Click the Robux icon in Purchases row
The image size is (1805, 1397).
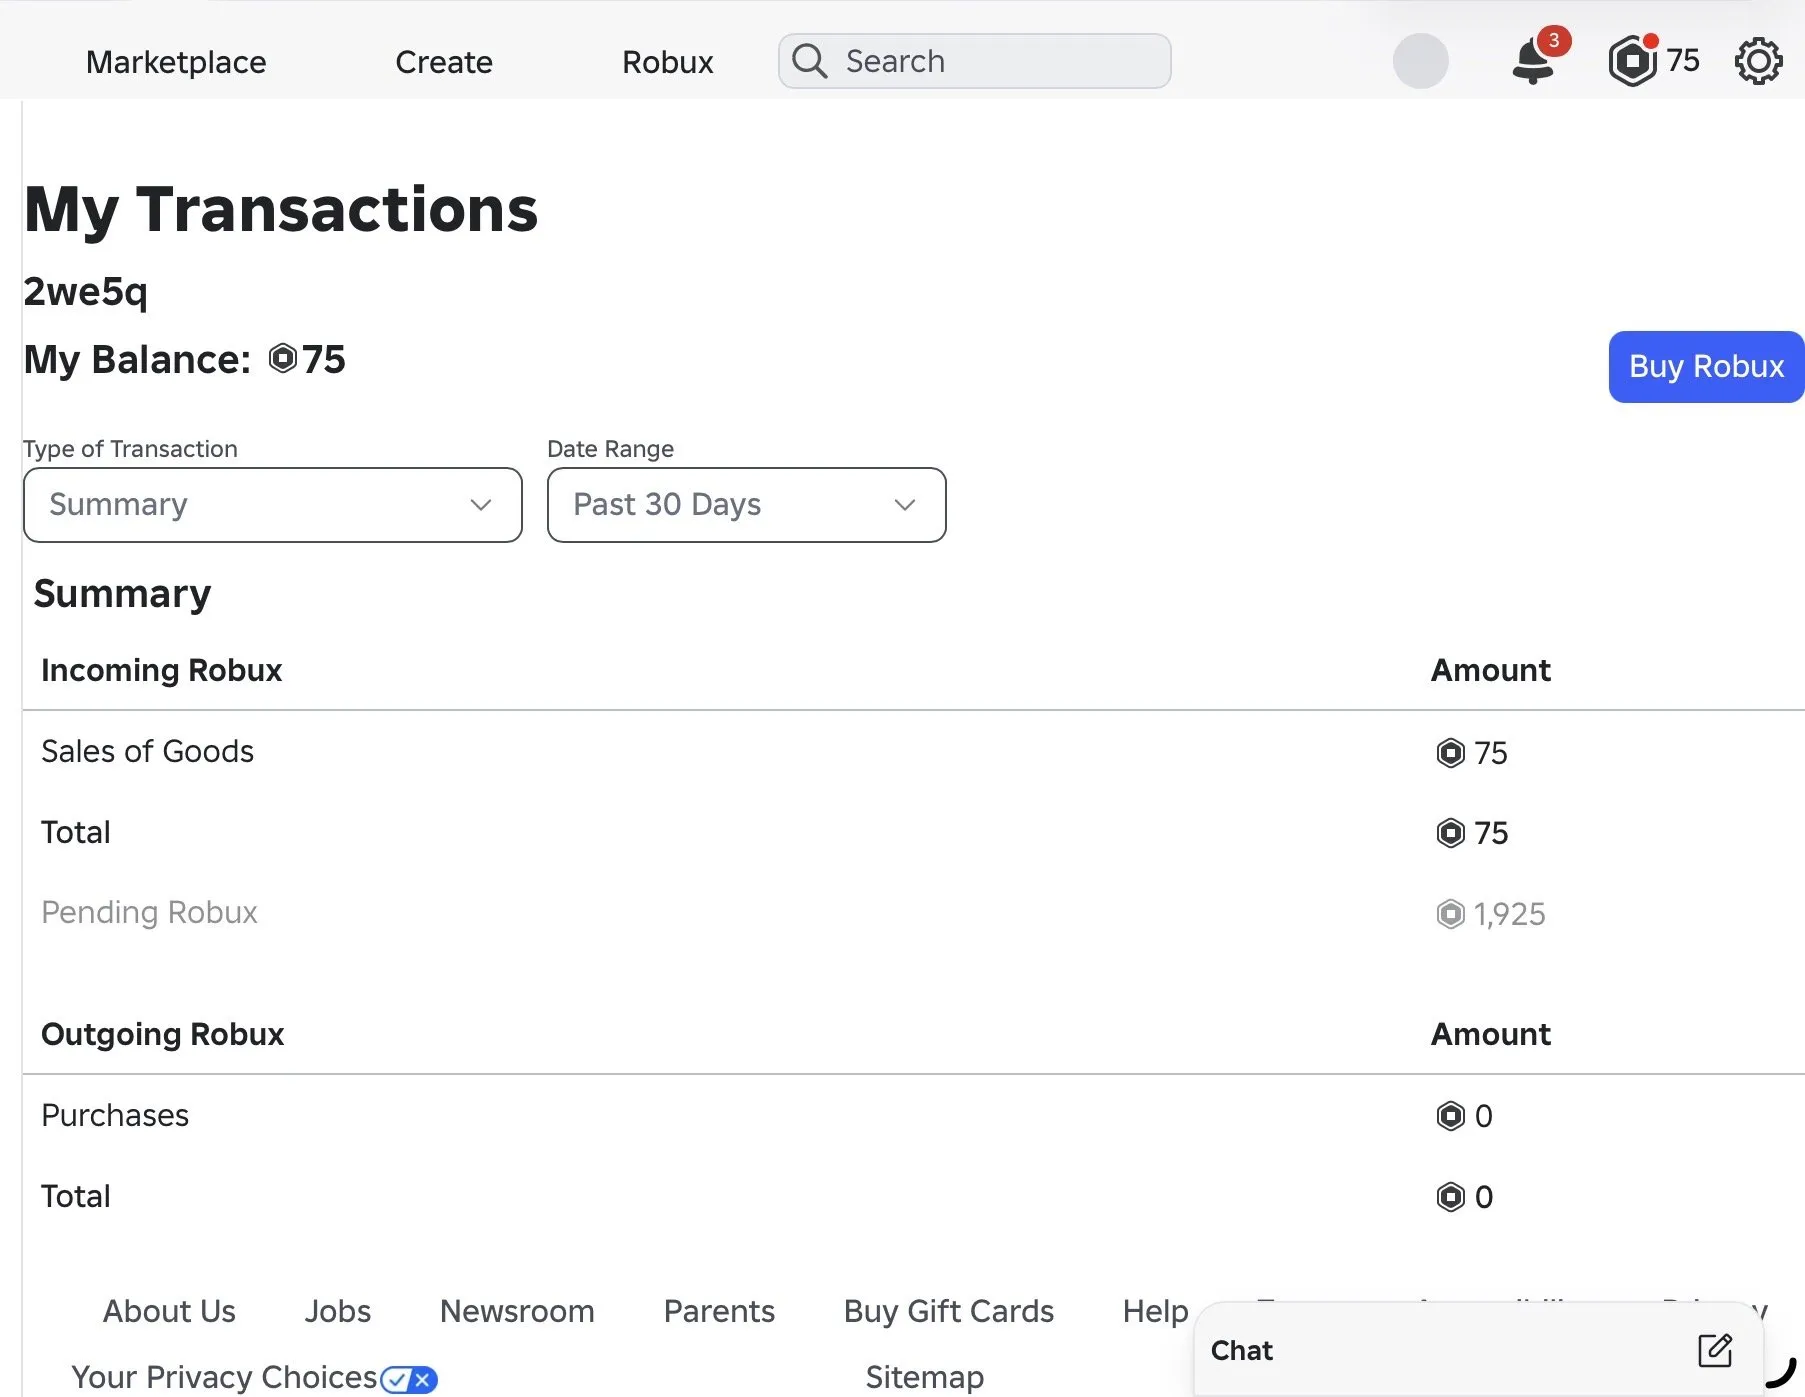click(x=1450, y=1116)
